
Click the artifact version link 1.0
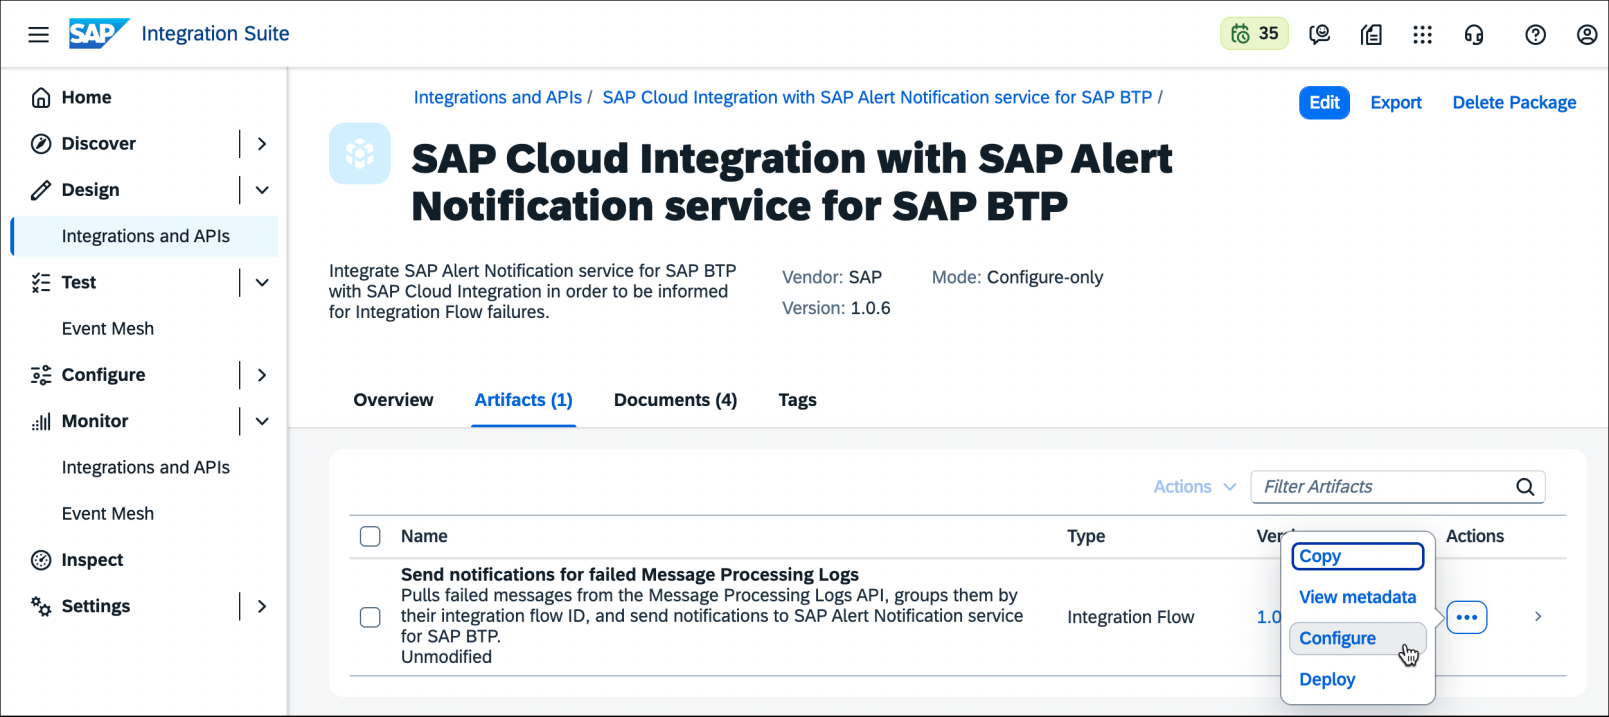[1268, 617]
